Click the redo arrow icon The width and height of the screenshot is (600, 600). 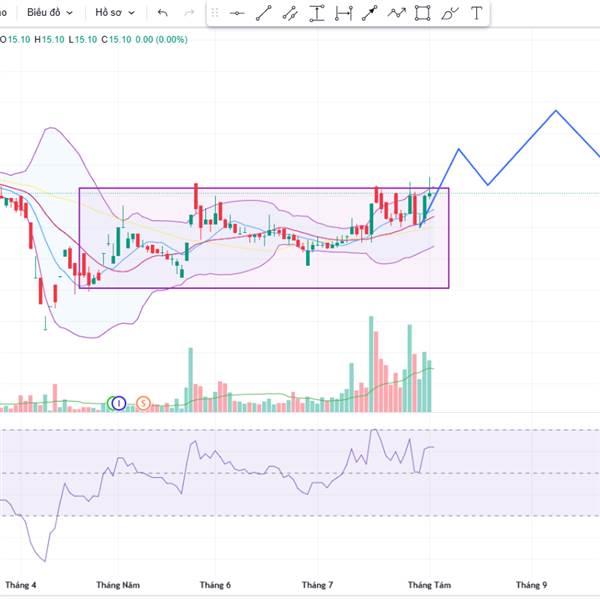(189, 13)
